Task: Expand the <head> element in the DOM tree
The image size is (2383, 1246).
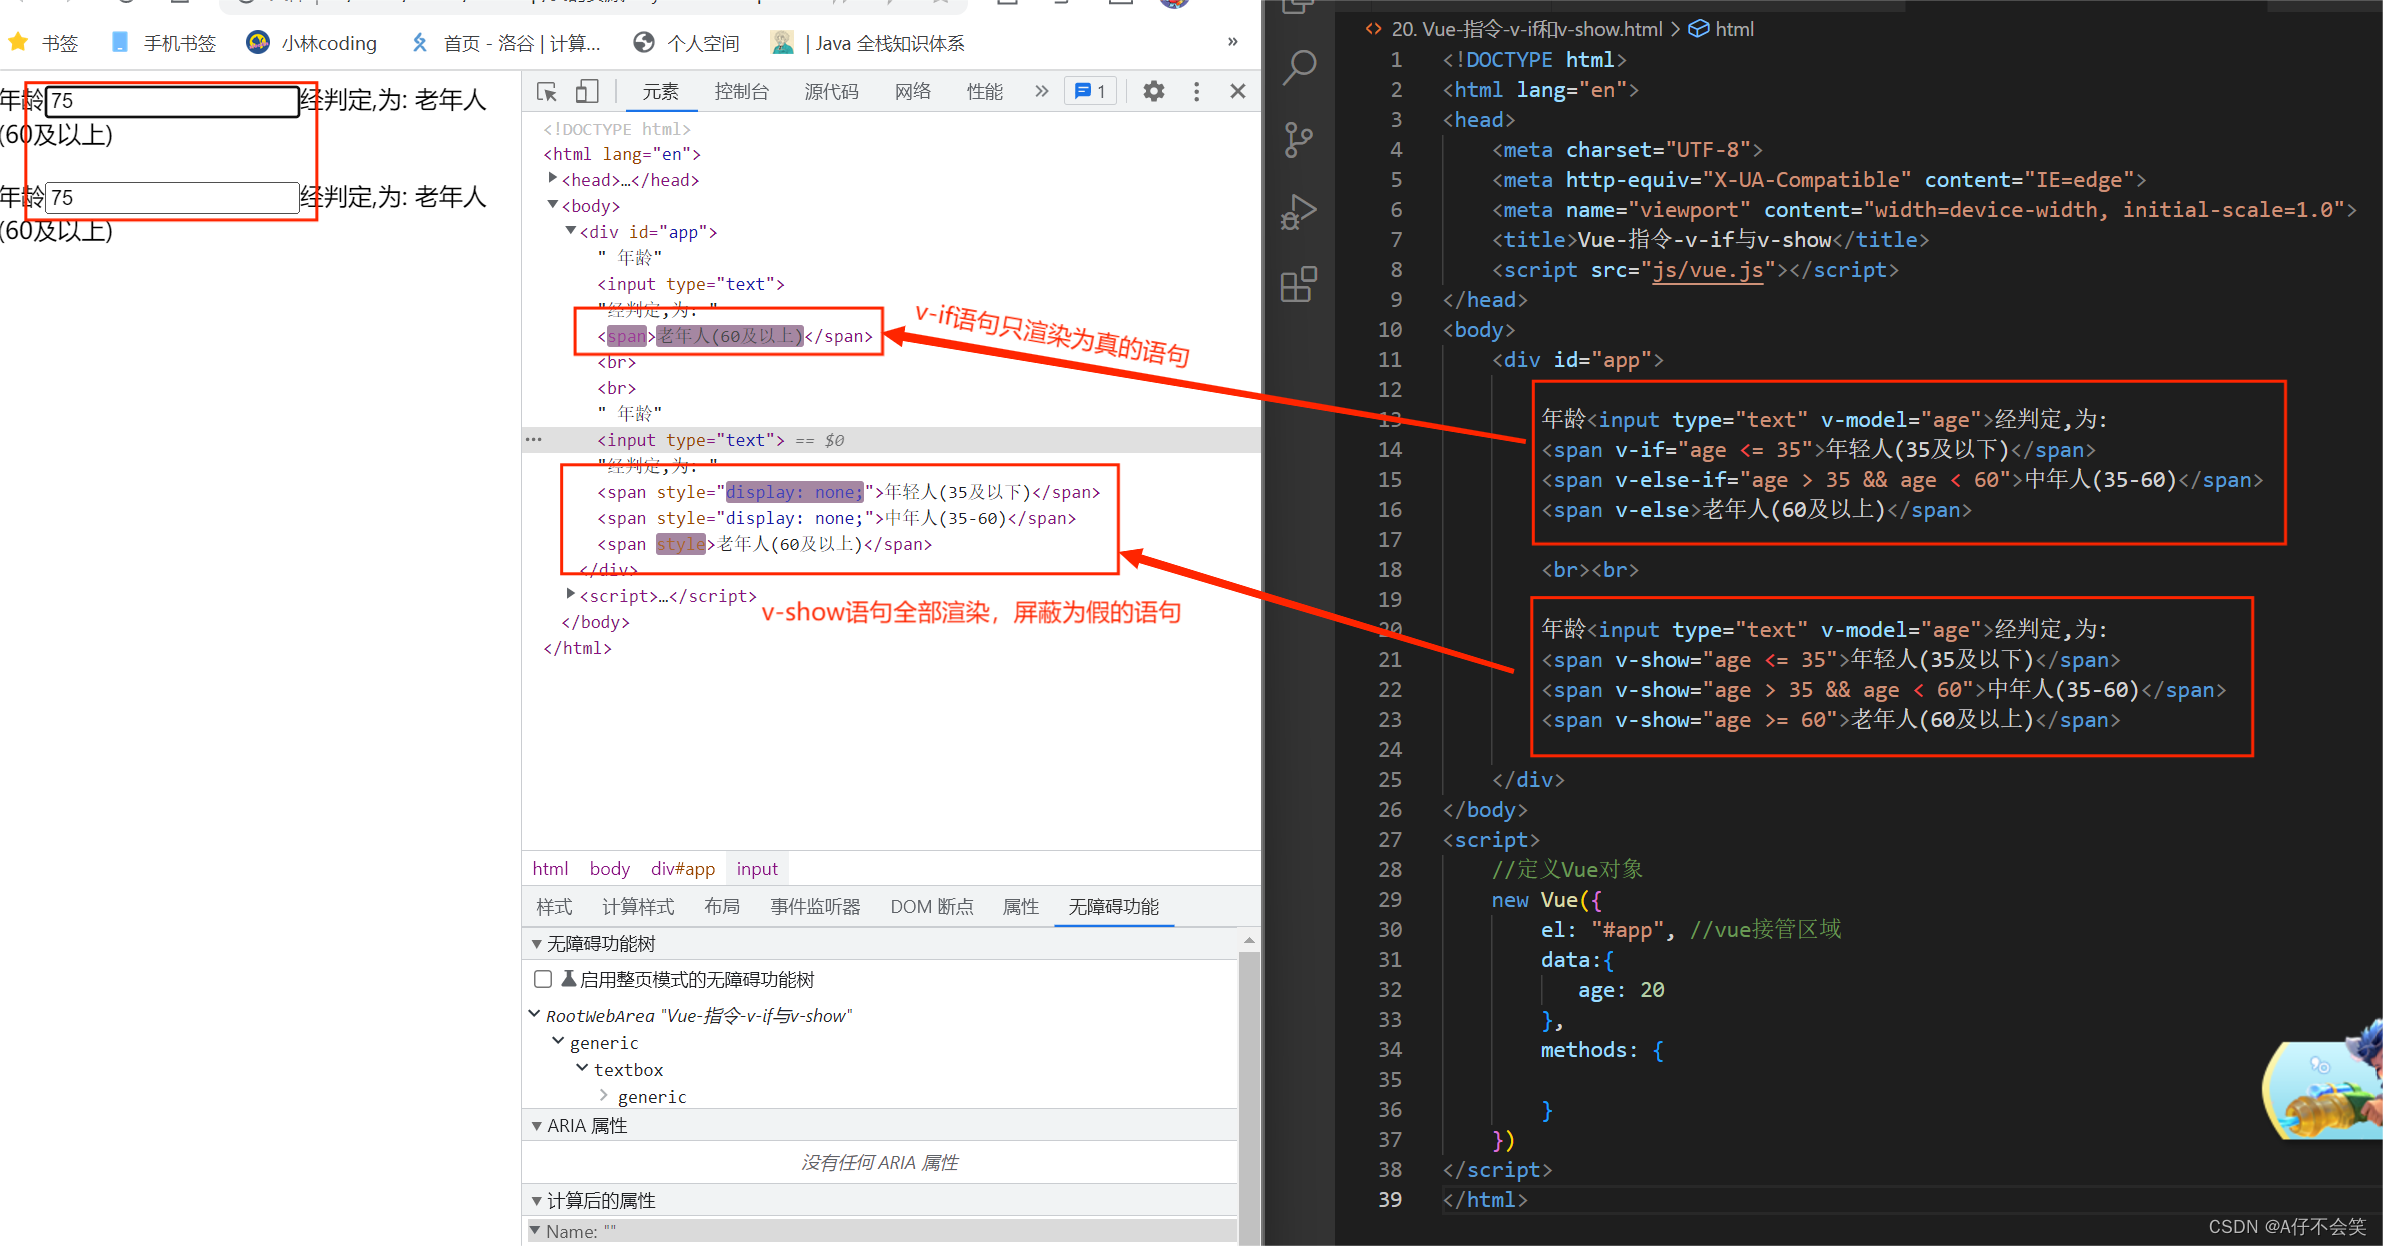Action: coord(553,179)
